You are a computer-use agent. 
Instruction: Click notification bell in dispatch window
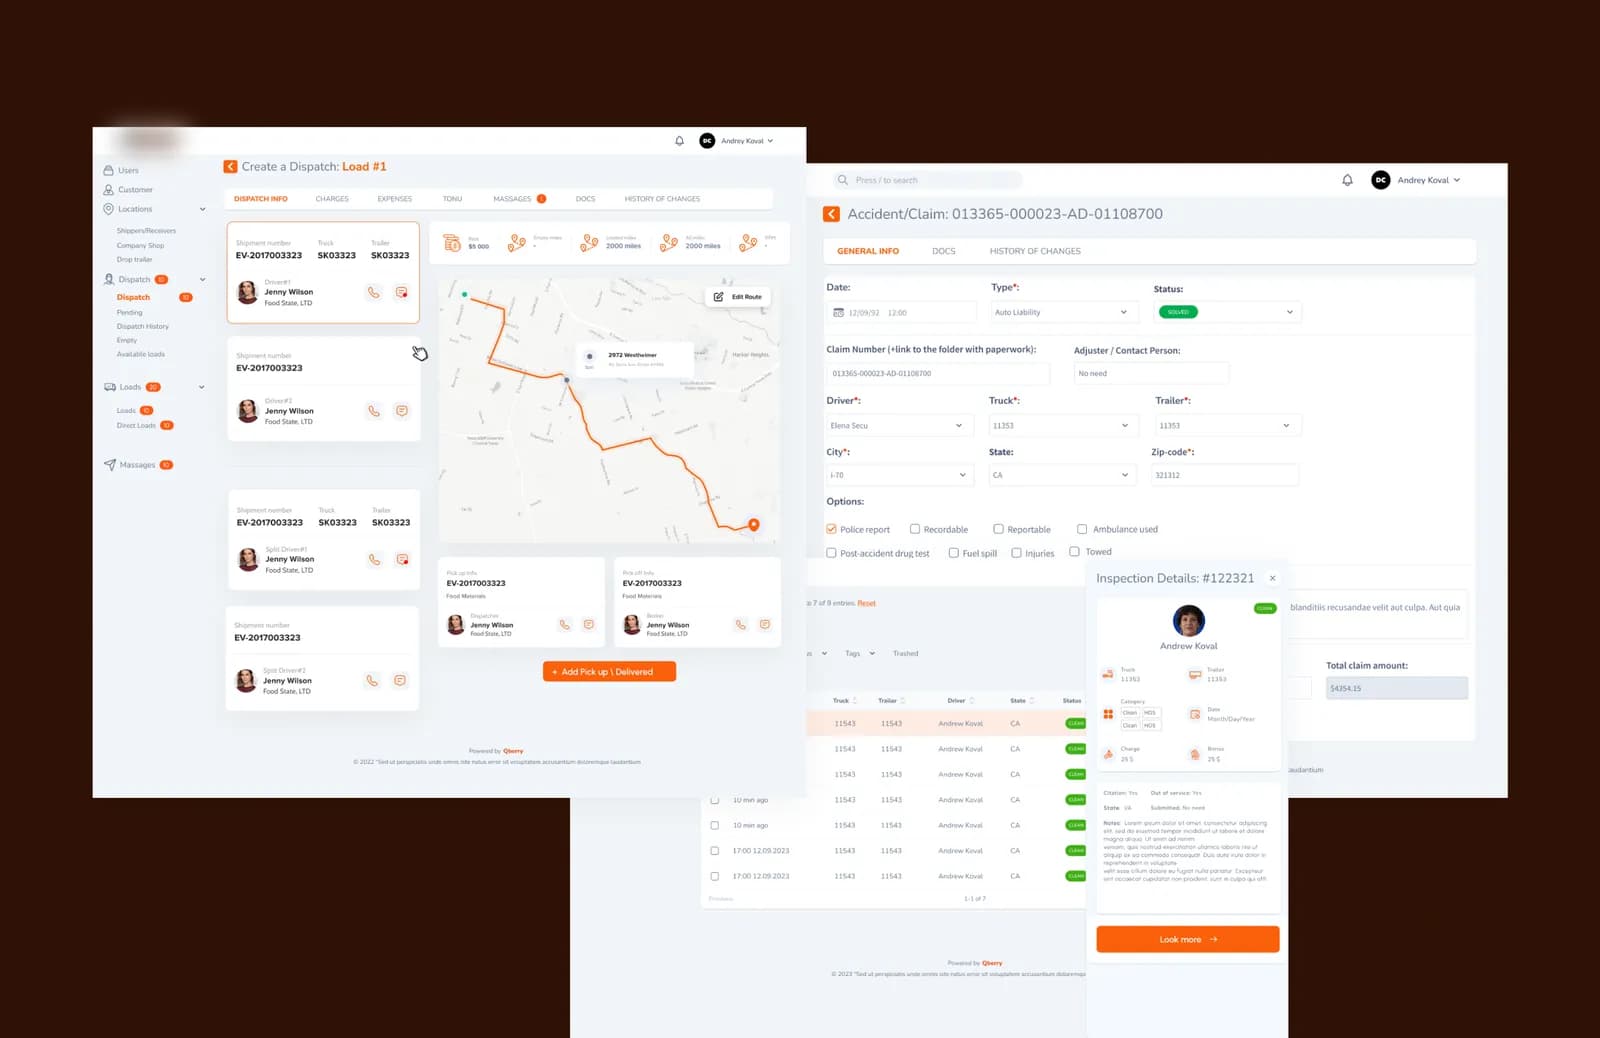(679, 141)
